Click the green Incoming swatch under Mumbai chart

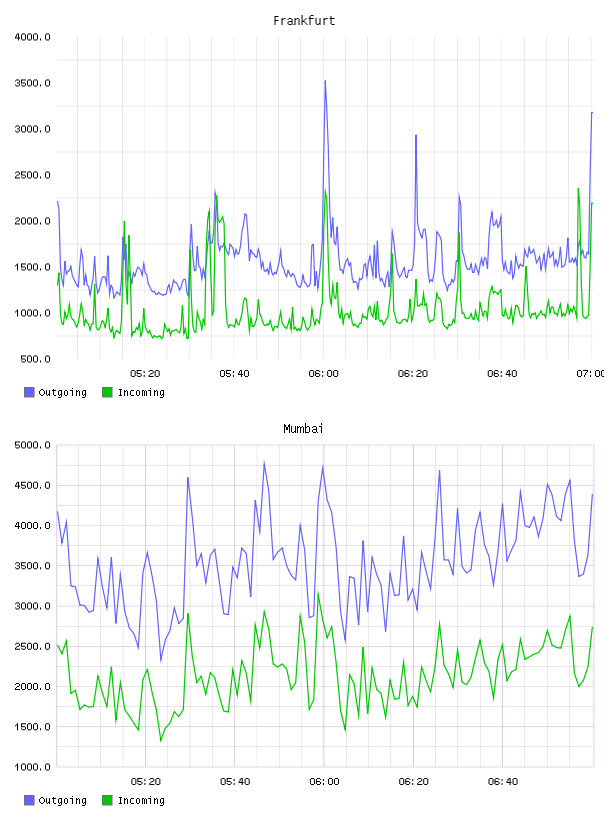[107, 800]
